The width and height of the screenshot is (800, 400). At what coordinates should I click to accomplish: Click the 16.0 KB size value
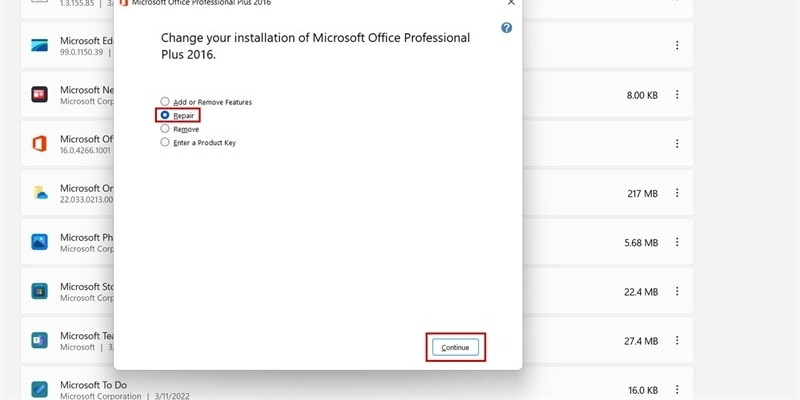[643, 390]
